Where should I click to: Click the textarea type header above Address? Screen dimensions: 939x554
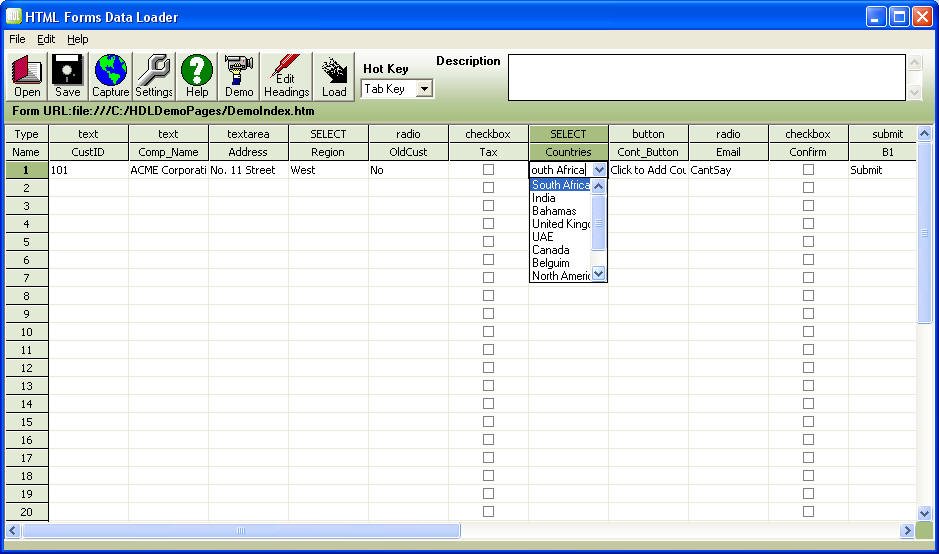(x=248, y=134)
